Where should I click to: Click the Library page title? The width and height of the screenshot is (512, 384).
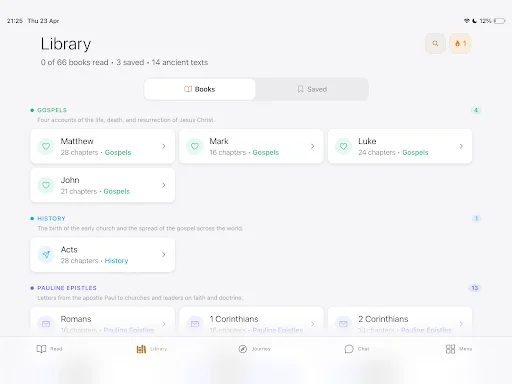(66, 44)
